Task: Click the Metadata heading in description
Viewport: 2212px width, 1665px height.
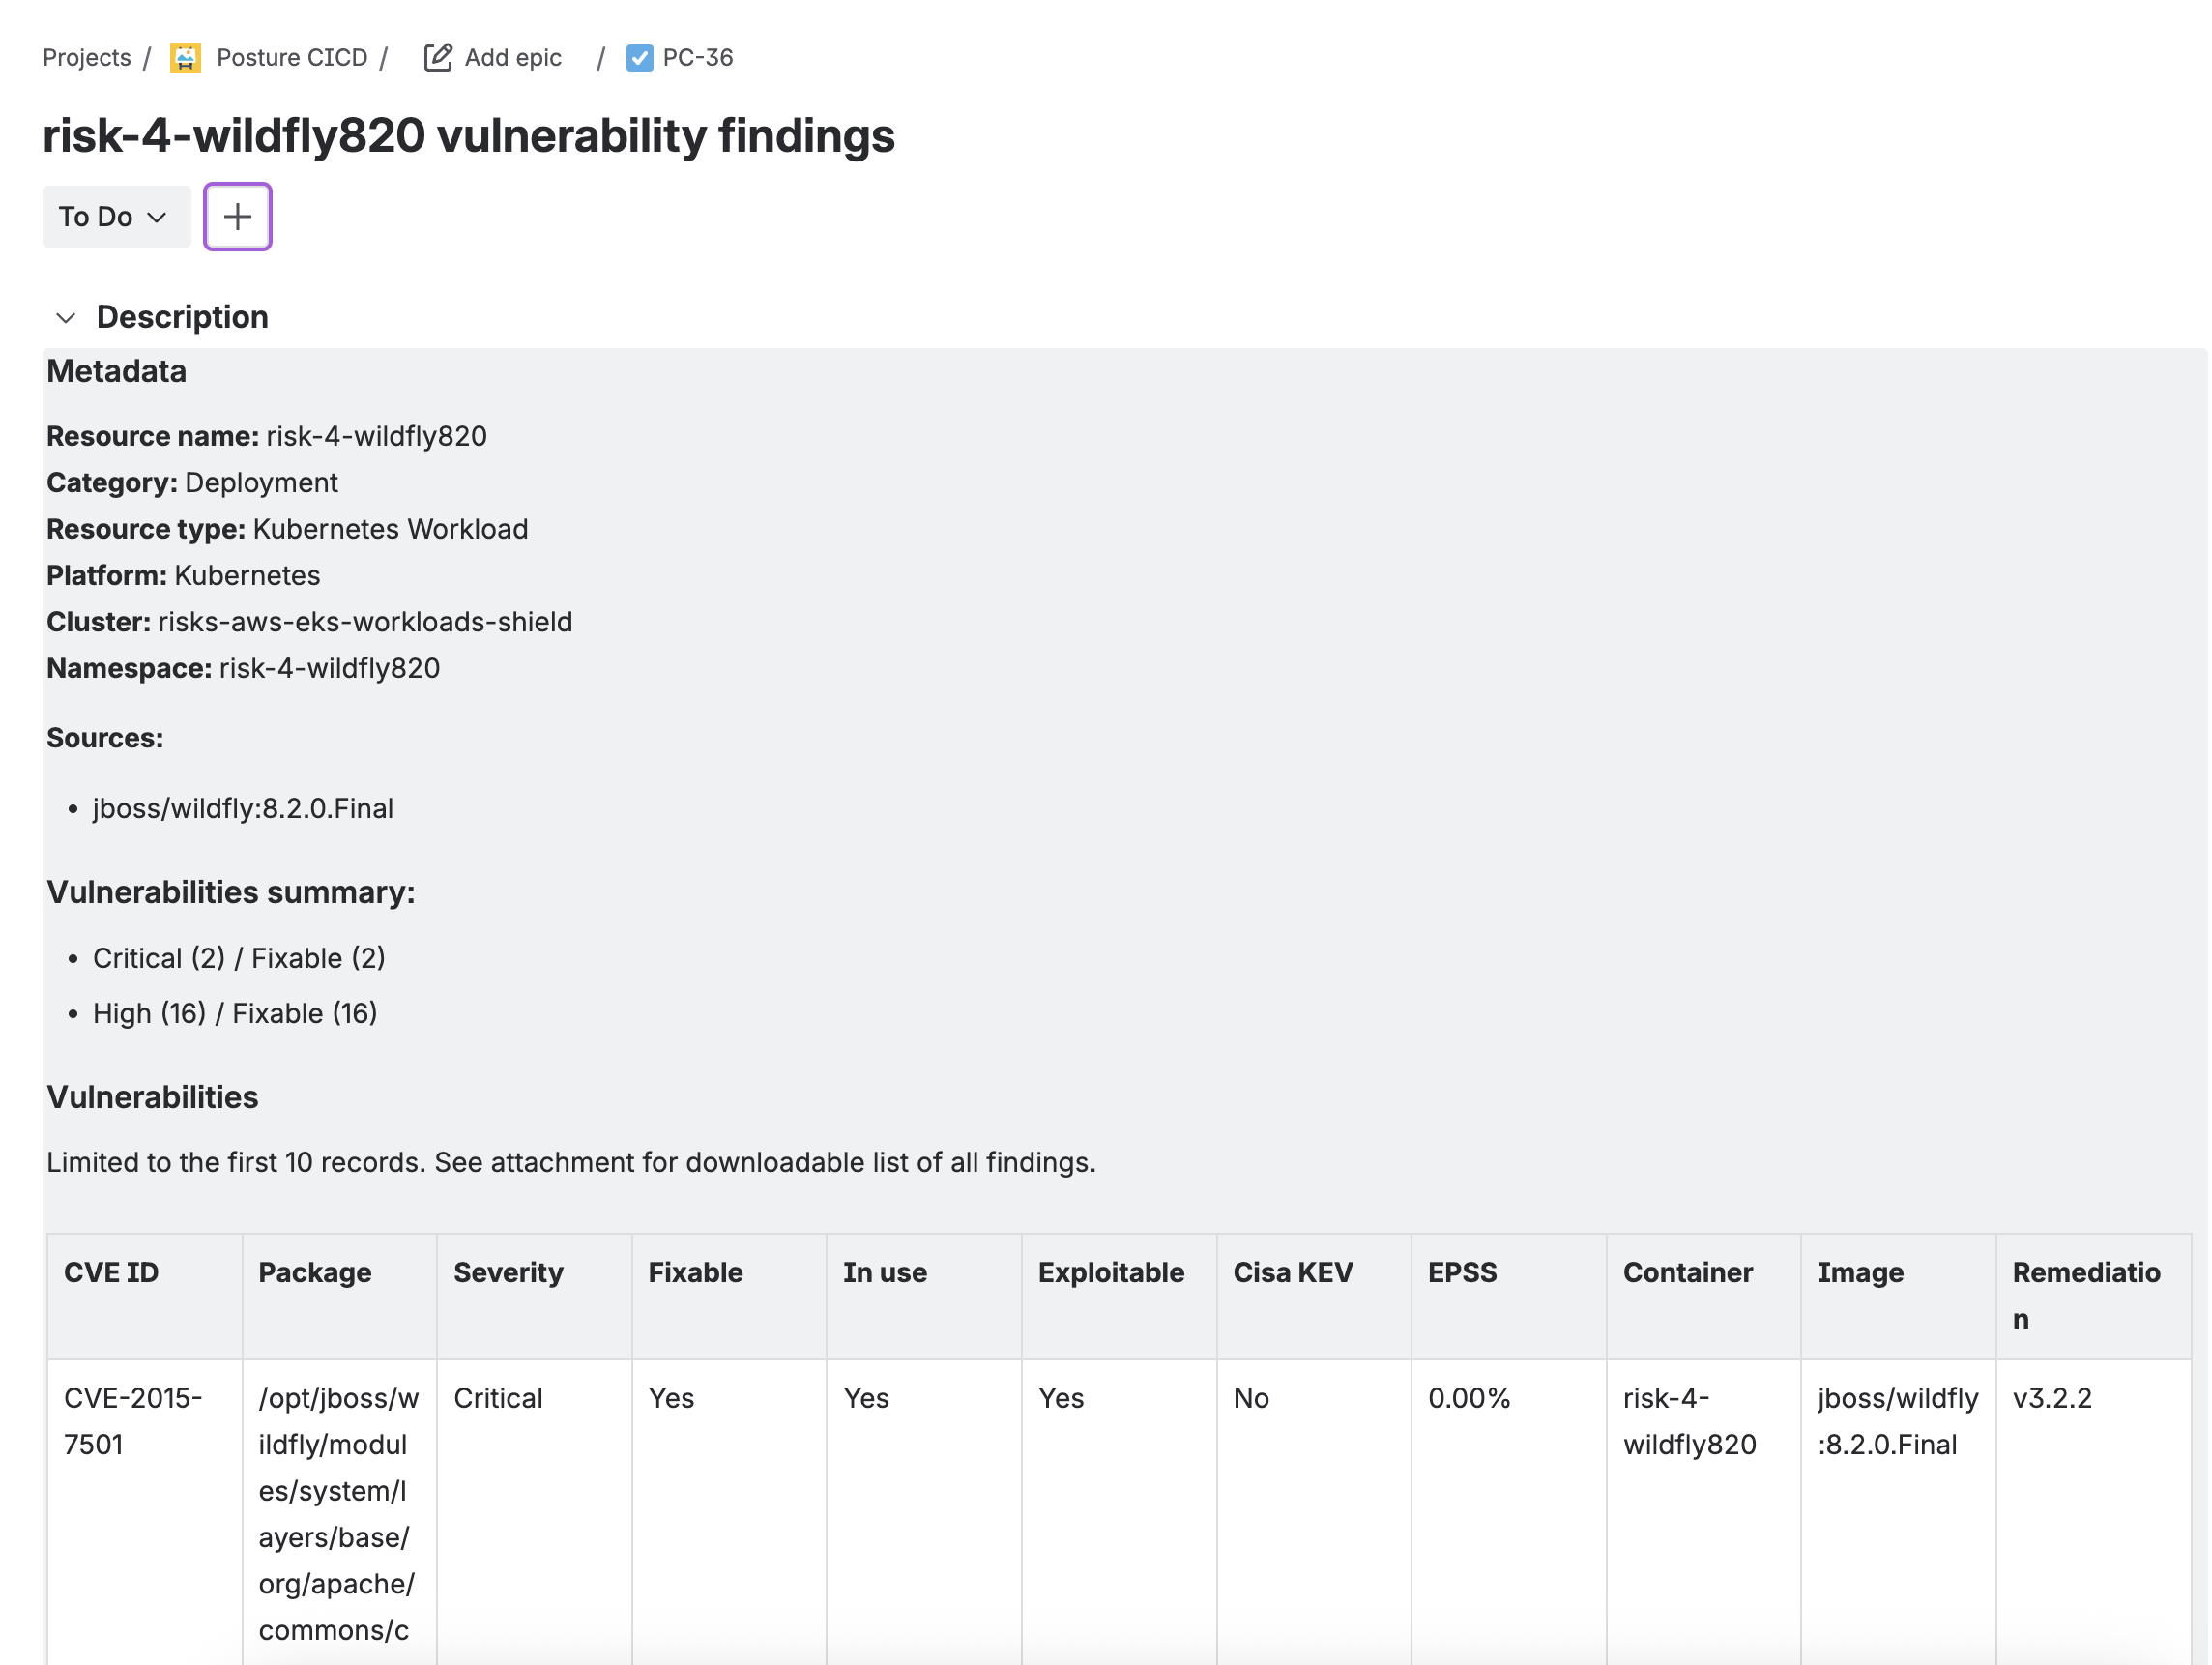Action: click(x=116, y=371)
